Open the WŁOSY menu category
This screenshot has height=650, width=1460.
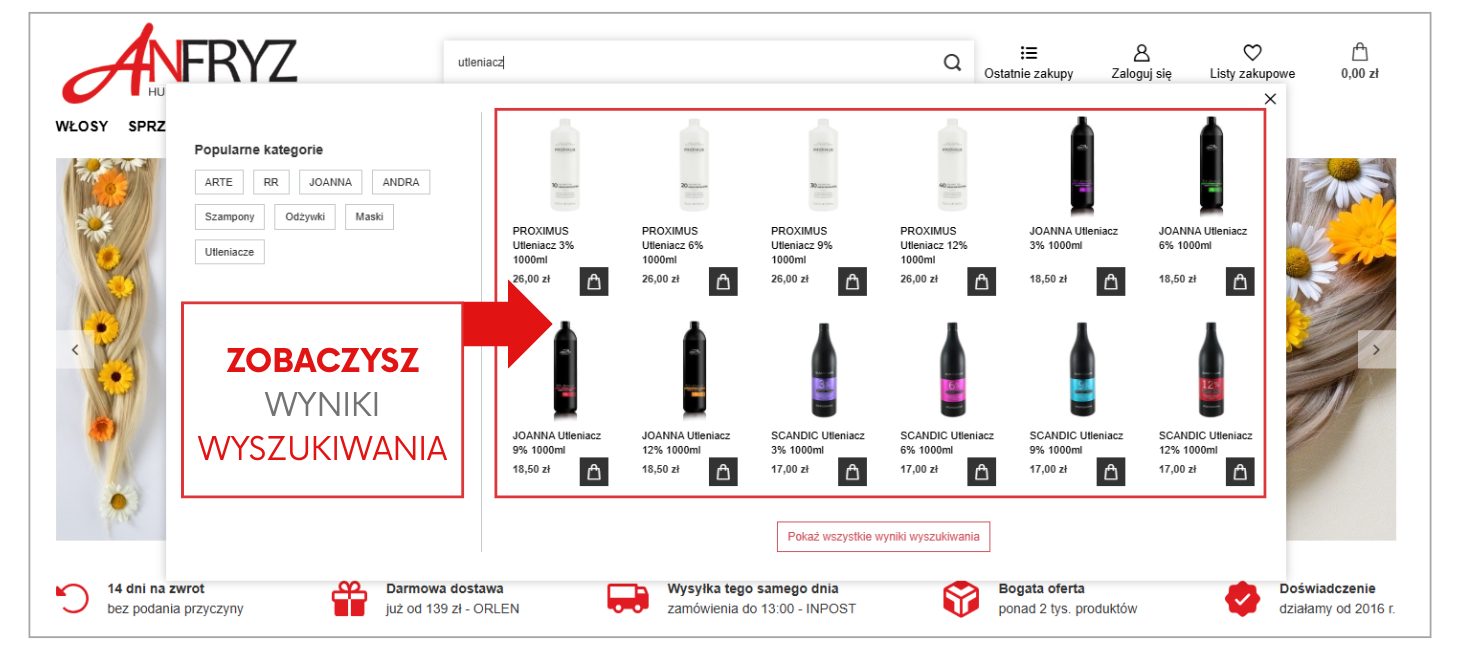pyautogui.click(x=82, y=126)
